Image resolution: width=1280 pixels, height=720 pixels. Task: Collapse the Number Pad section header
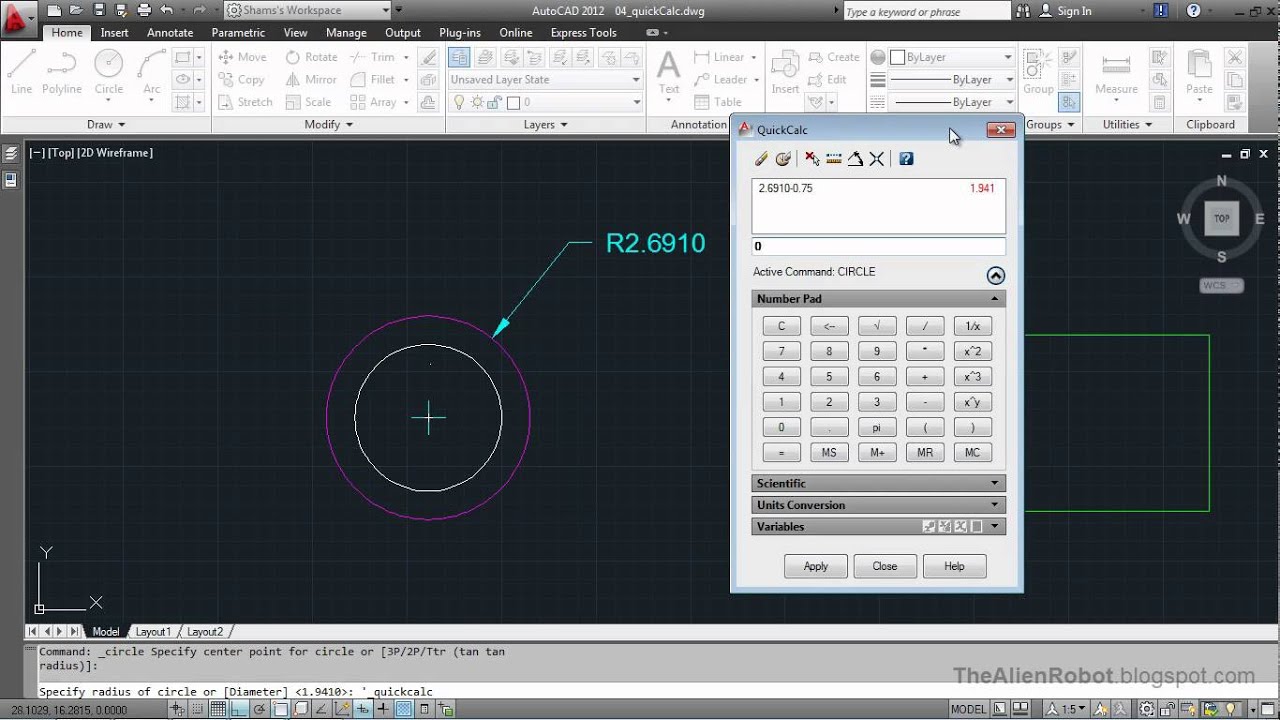878,299
